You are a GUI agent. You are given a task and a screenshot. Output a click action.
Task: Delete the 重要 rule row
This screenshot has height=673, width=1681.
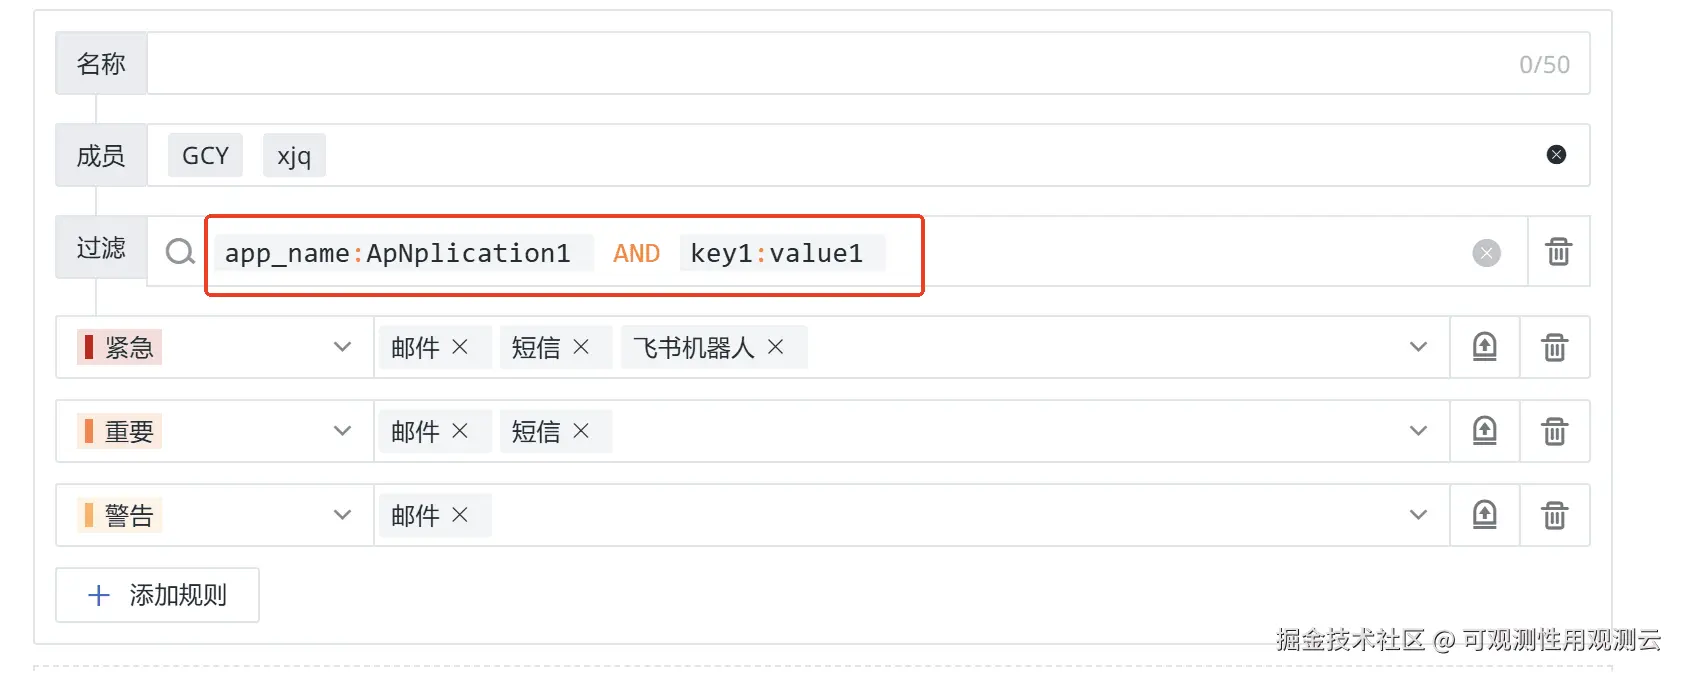pos(1554,431)
